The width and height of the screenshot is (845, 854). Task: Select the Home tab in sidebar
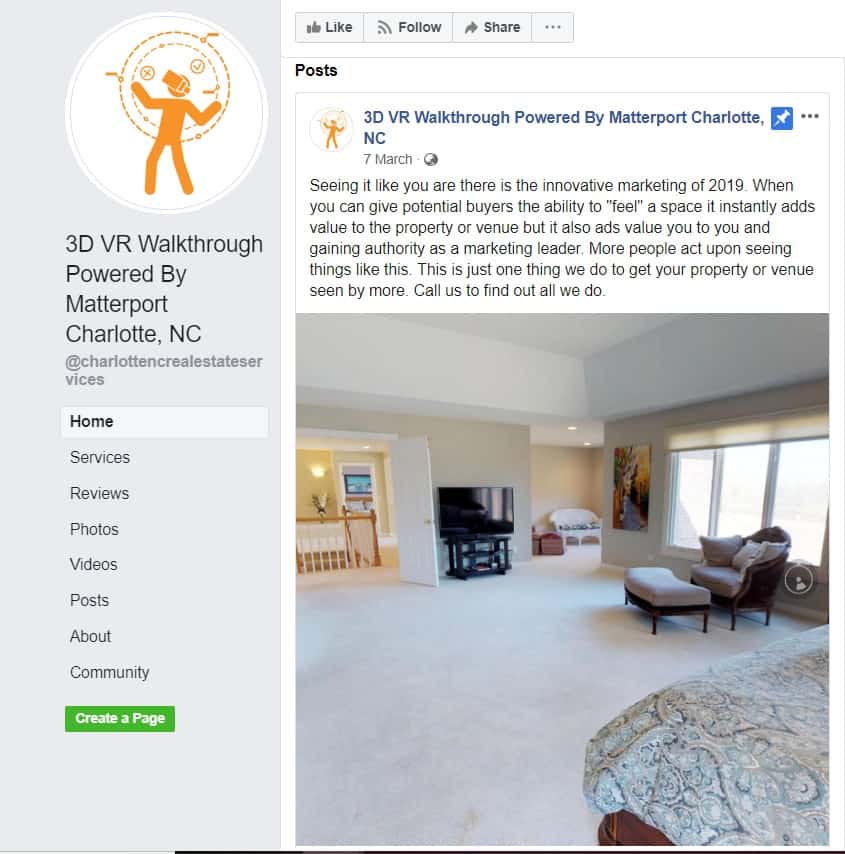click(x=165, y=422)
